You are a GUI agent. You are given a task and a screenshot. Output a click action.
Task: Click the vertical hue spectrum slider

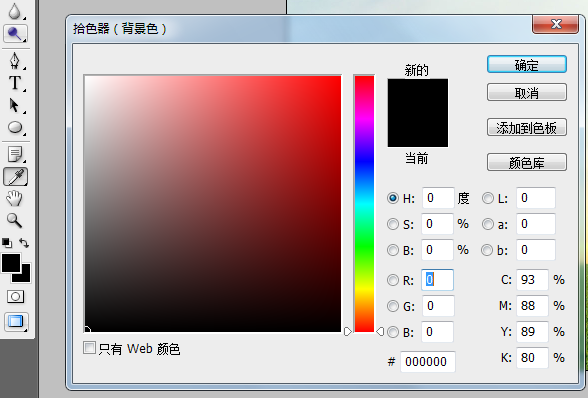[364, 204]
